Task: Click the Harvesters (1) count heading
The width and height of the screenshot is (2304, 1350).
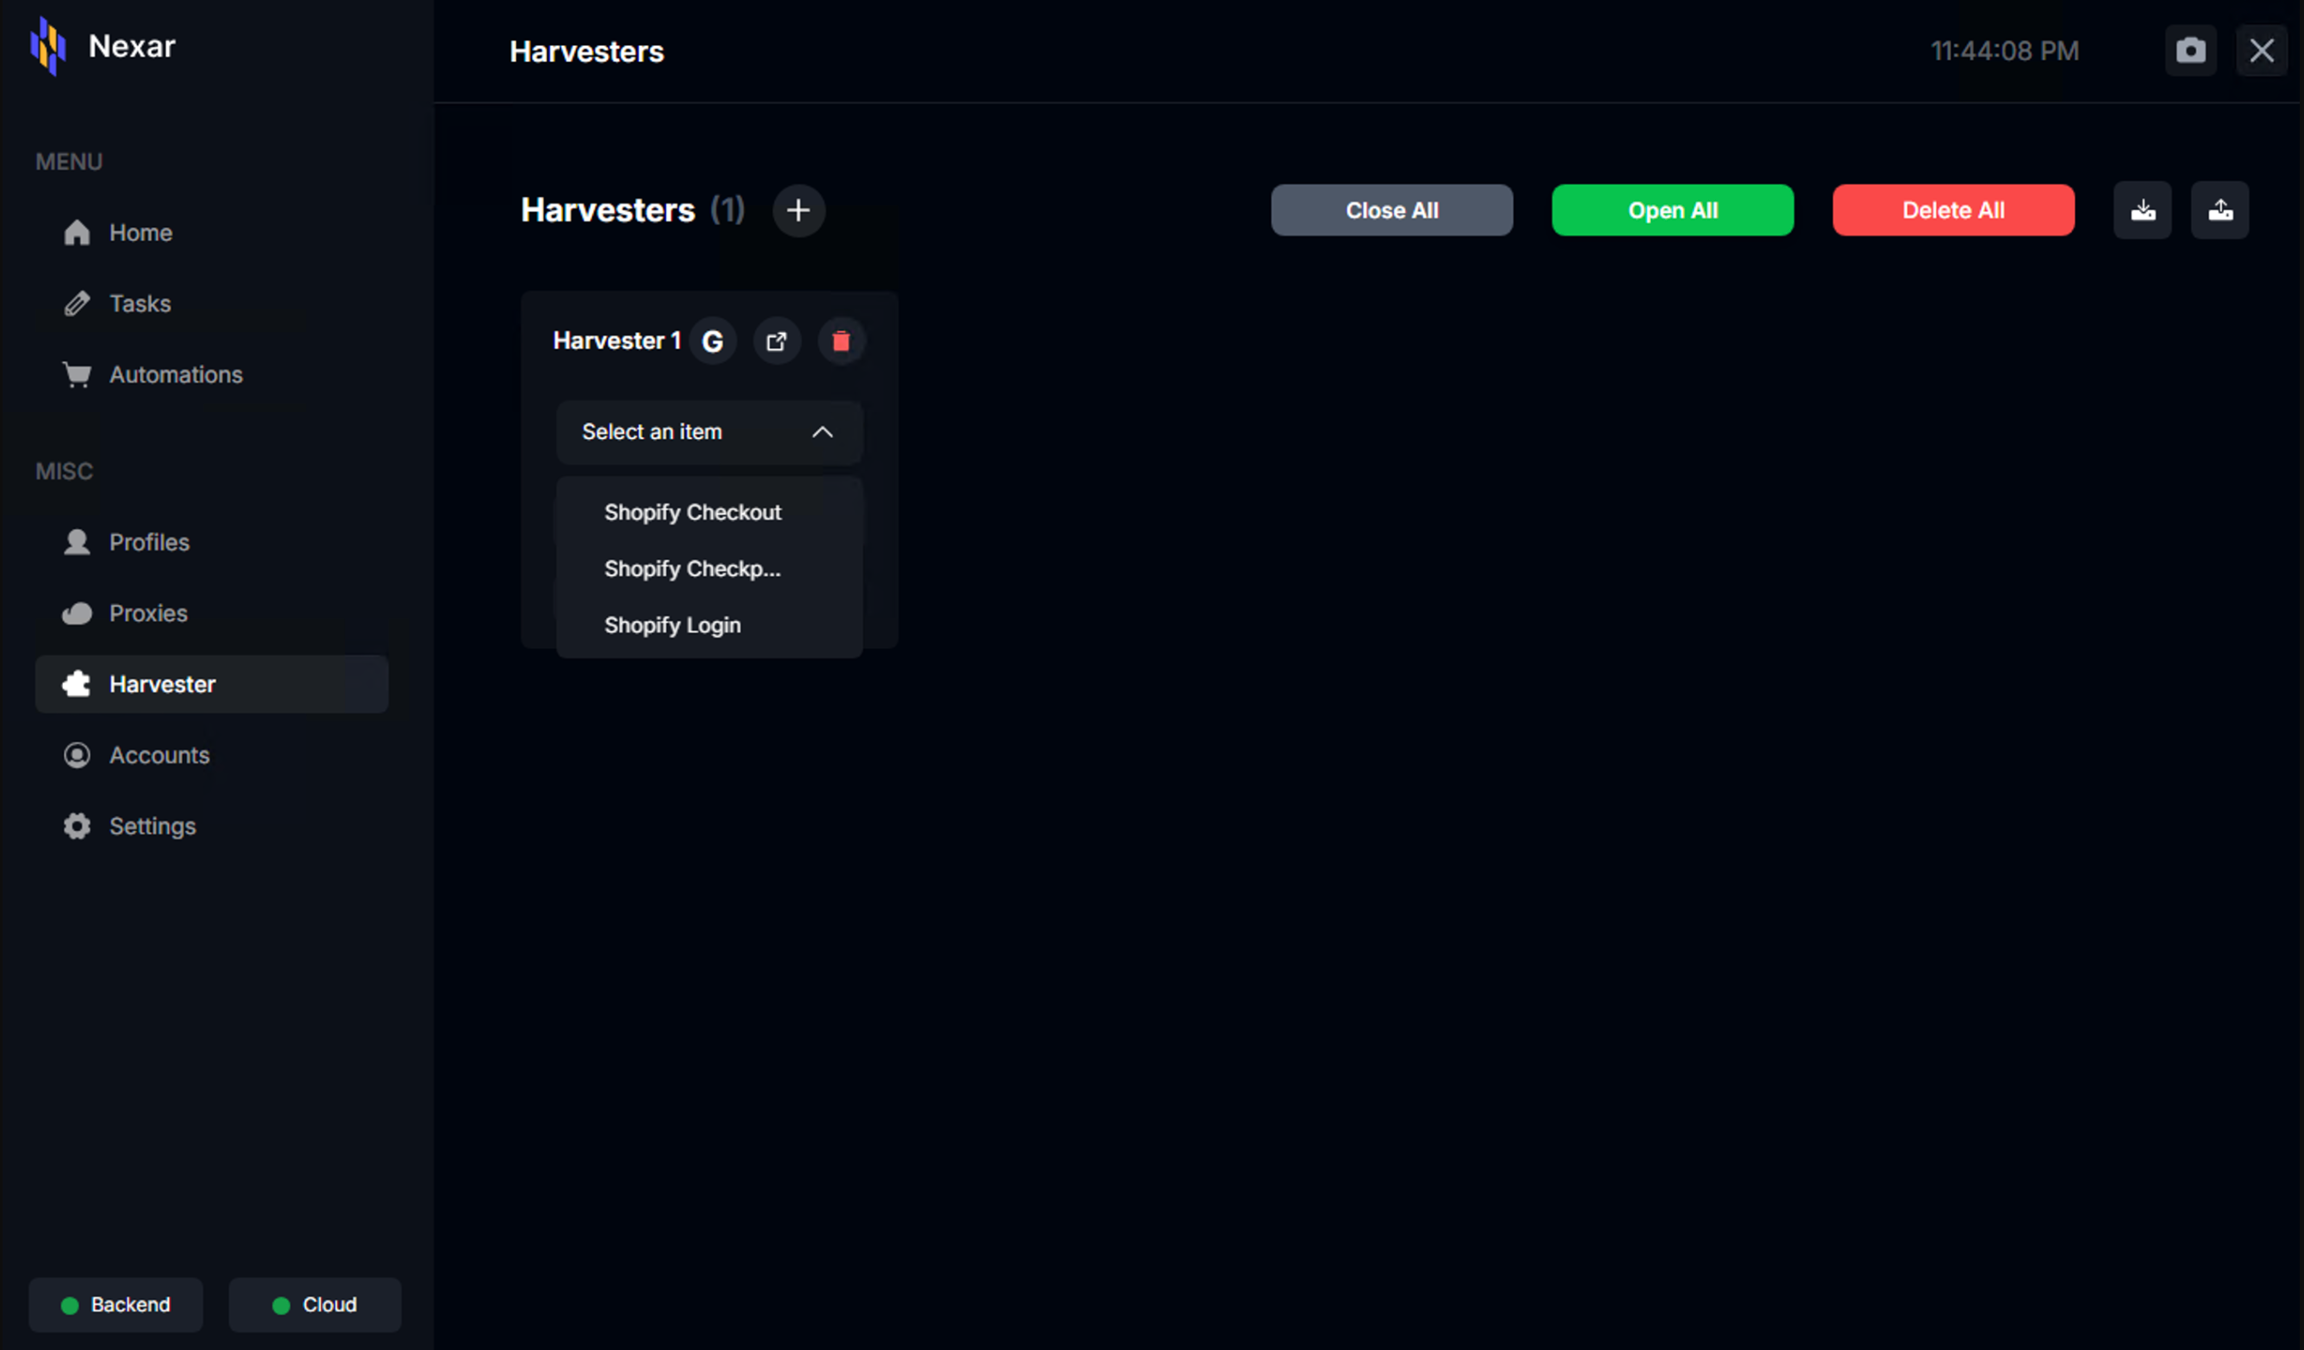Action: coord(633,210)
